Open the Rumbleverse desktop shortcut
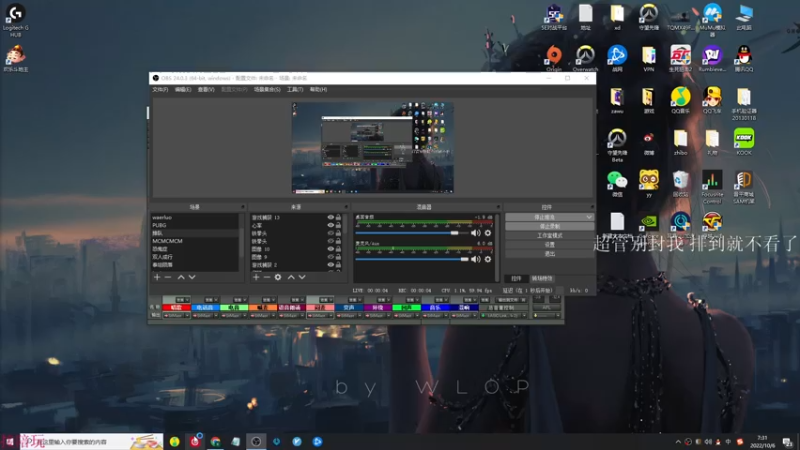The height and width of the screenshot is (450, 800). coord(712,57)
